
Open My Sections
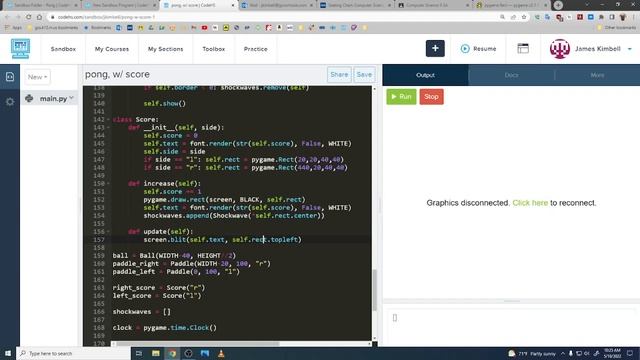click(165, 49)
